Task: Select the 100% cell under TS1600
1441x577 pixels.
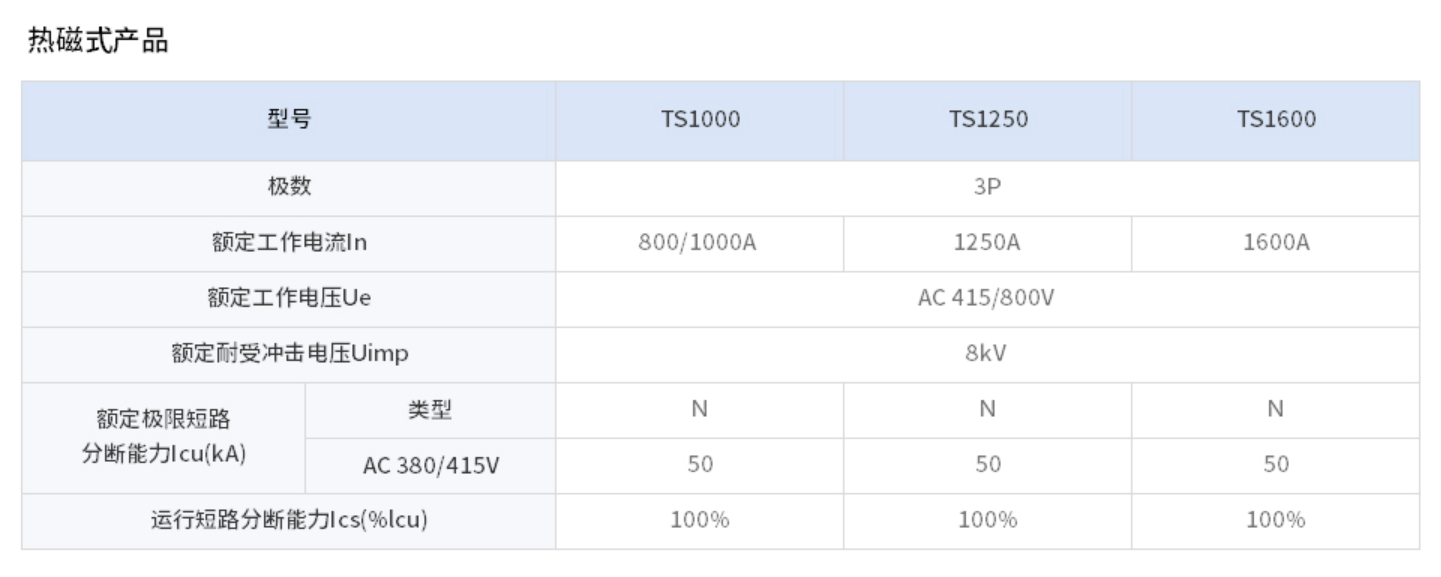Action: [x=1275, y=520]
